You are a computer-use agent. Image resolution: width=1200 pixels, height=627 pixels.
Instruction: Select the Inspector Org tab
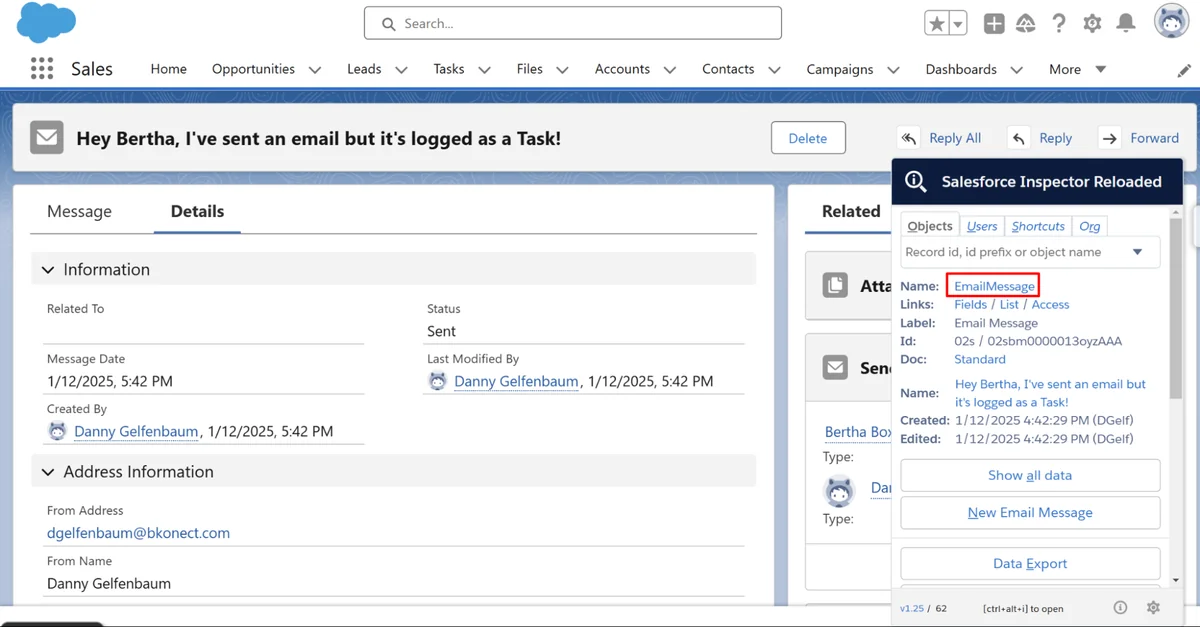click(x=1089, y=226)
